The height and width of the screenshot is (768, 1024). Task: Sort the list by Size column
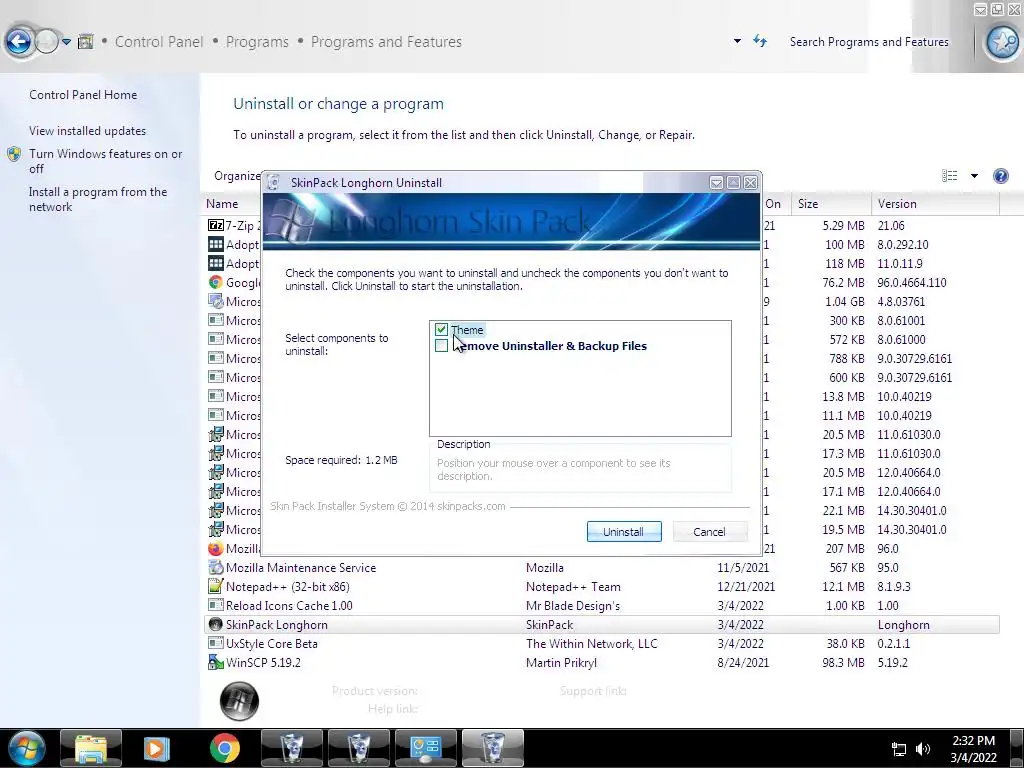point(808,204)
